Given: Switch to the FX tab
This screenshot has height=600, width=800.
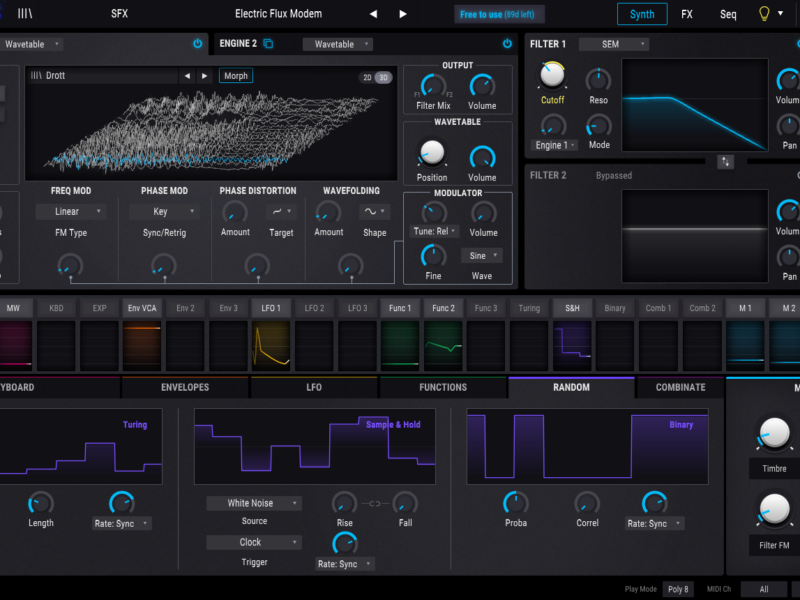Looking at the screenshot, I should pos(687,14).
